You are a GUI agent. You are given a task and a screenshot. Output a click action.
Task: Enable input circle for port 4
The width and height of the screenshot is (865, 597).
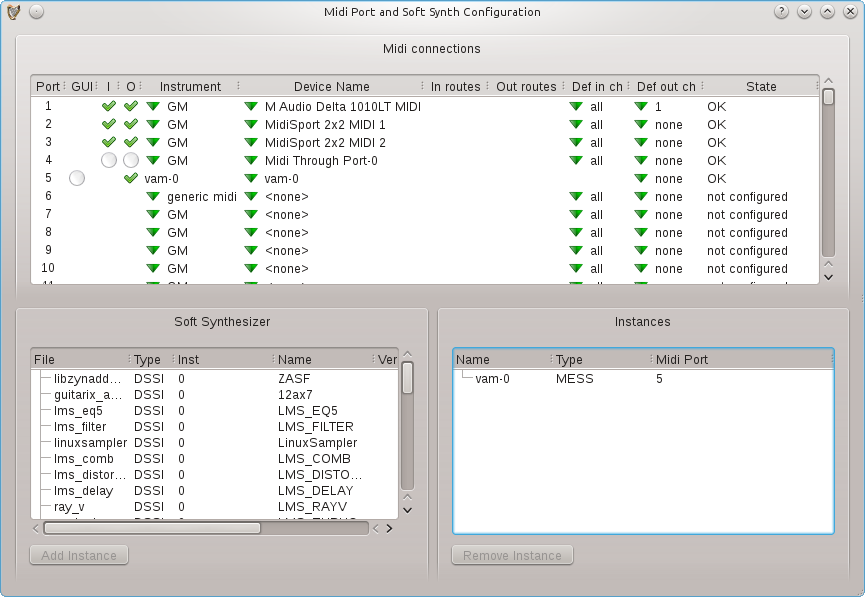click(109, 160)
